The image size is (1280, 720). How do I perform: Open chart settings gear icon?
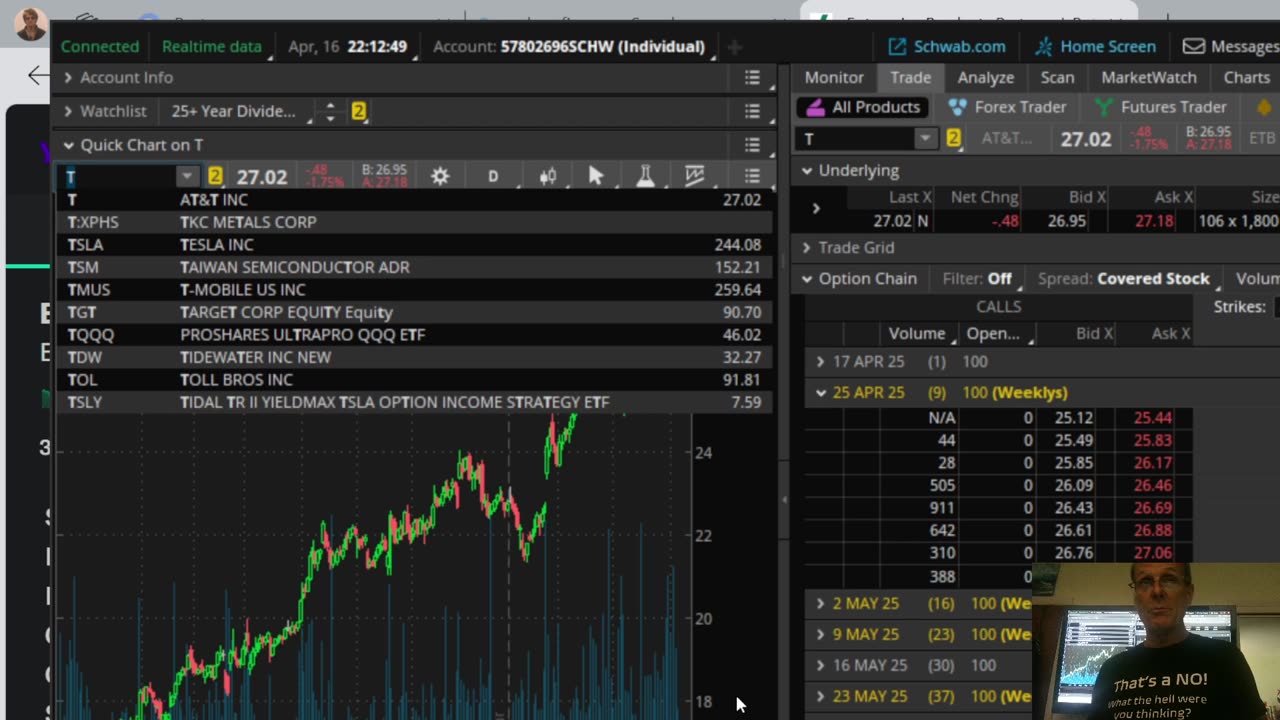click(x=440, y=177)
